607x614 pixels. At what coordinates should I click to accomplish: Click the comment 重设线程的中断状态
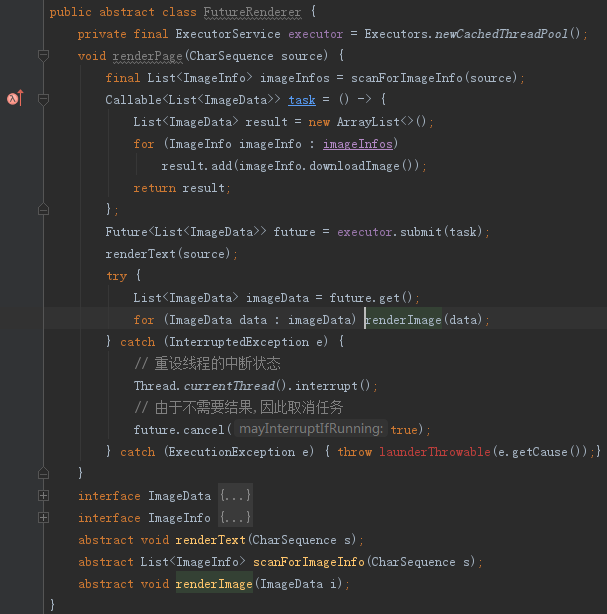(x=208, y=363)
